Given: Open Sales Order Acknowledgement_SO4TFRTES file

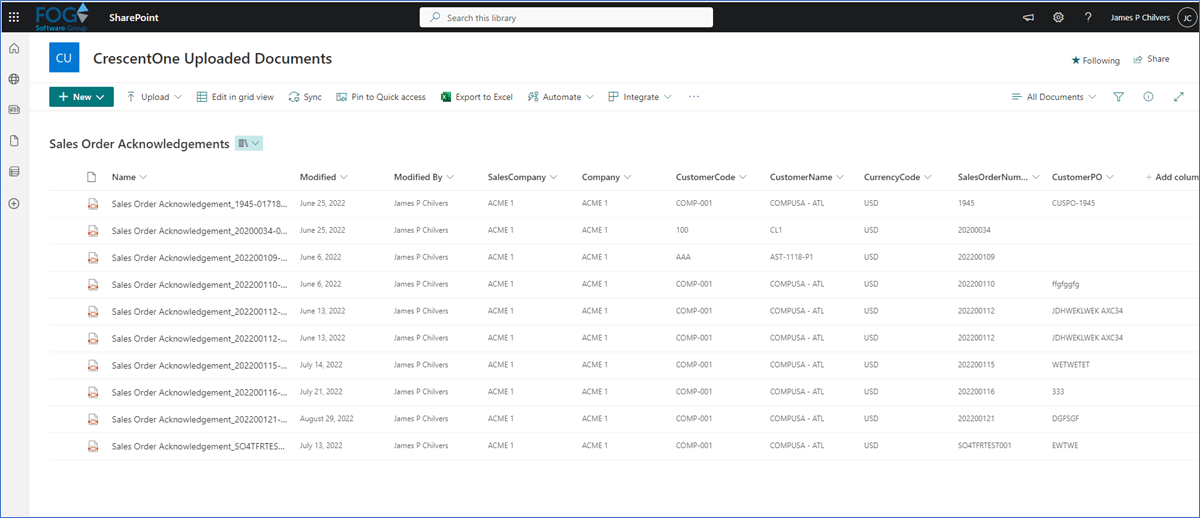Looking at the screenshot, I should (199, 446).
